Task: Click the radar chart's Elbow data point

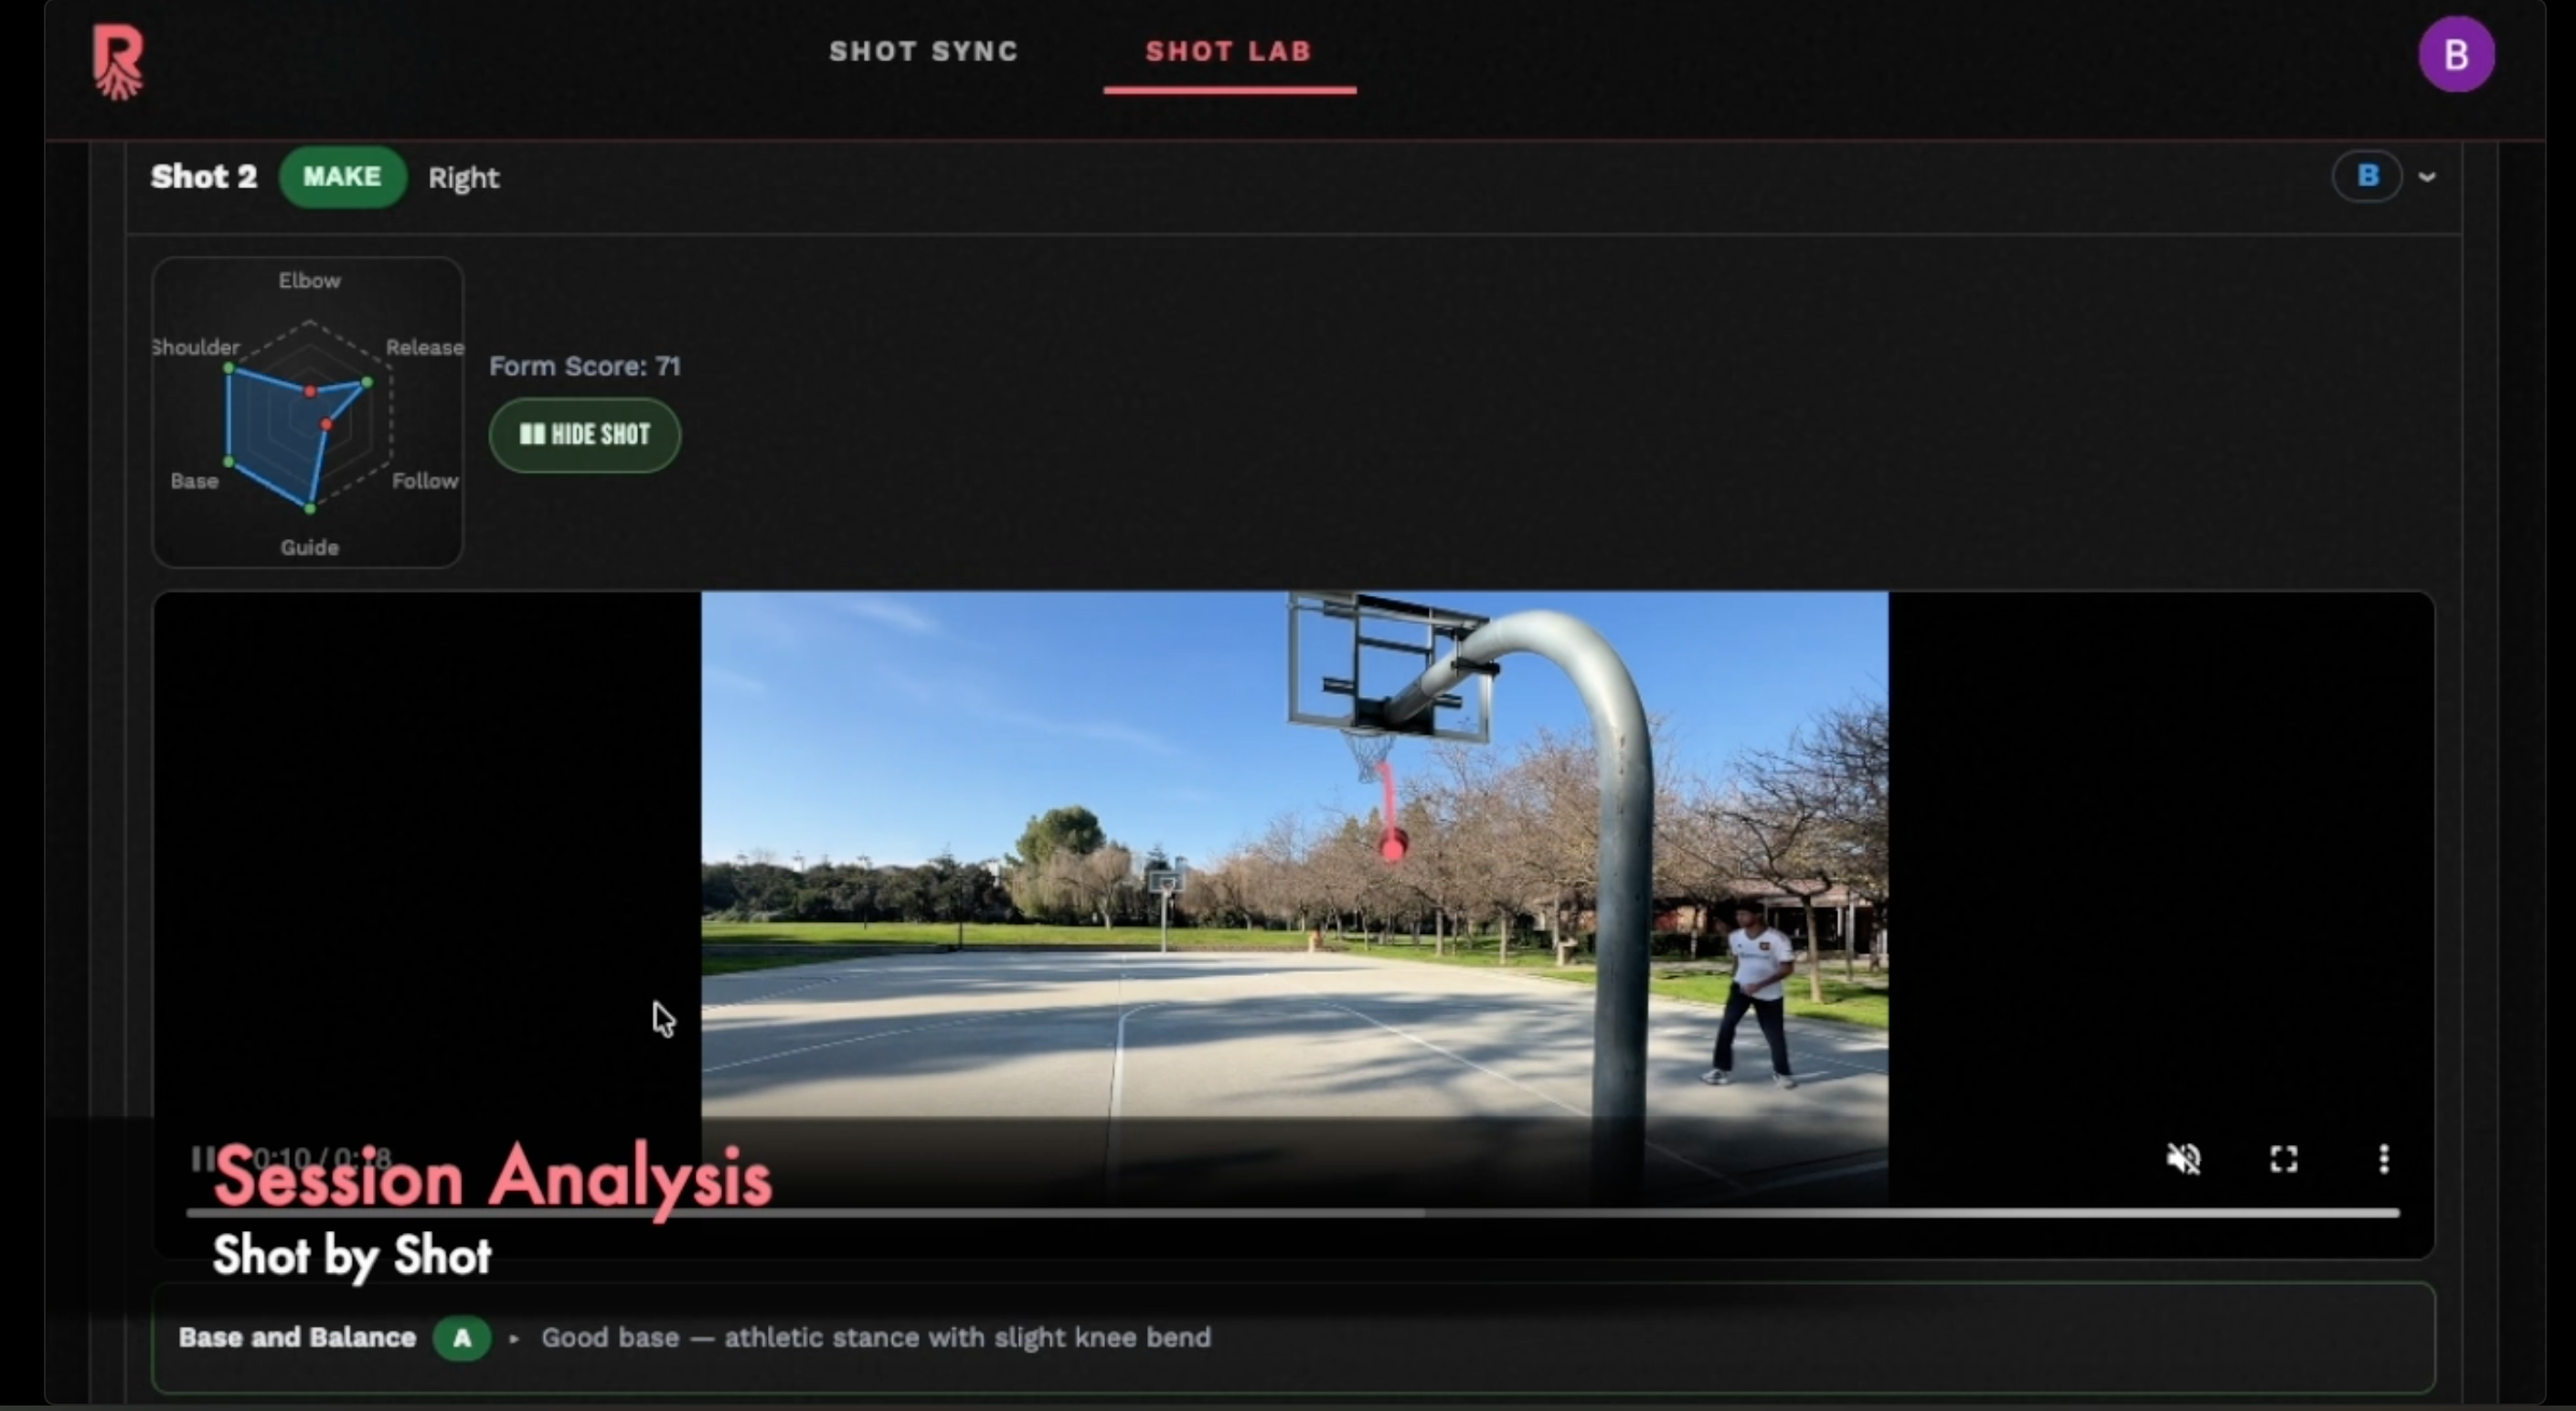Action: tap(310, 391)
